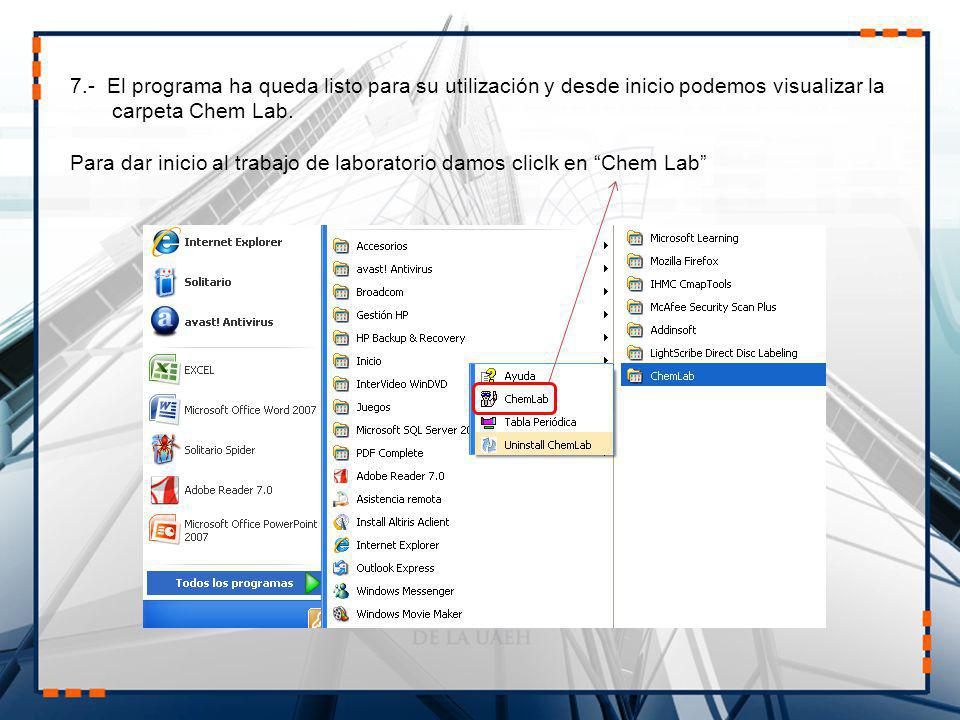
Task: Click Internet Explorer icon in programs list
Action: point(341,545)
